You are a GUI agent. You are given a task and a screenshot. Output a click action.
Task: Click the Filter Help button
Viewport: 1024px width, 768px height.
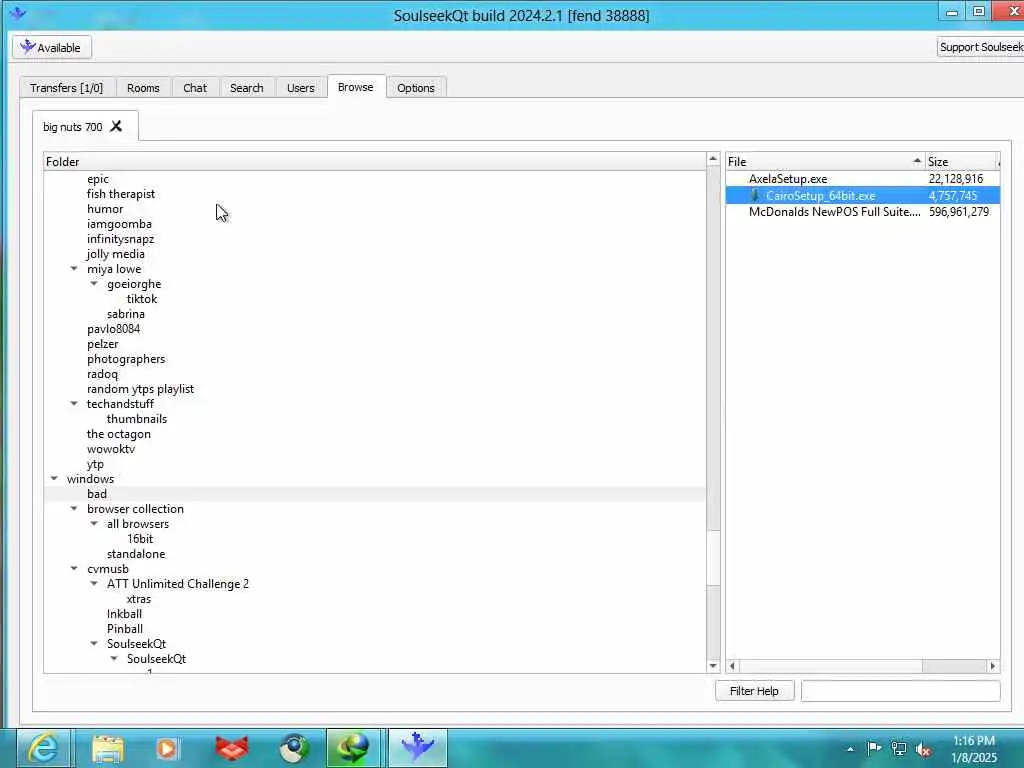tap(754, 691)
